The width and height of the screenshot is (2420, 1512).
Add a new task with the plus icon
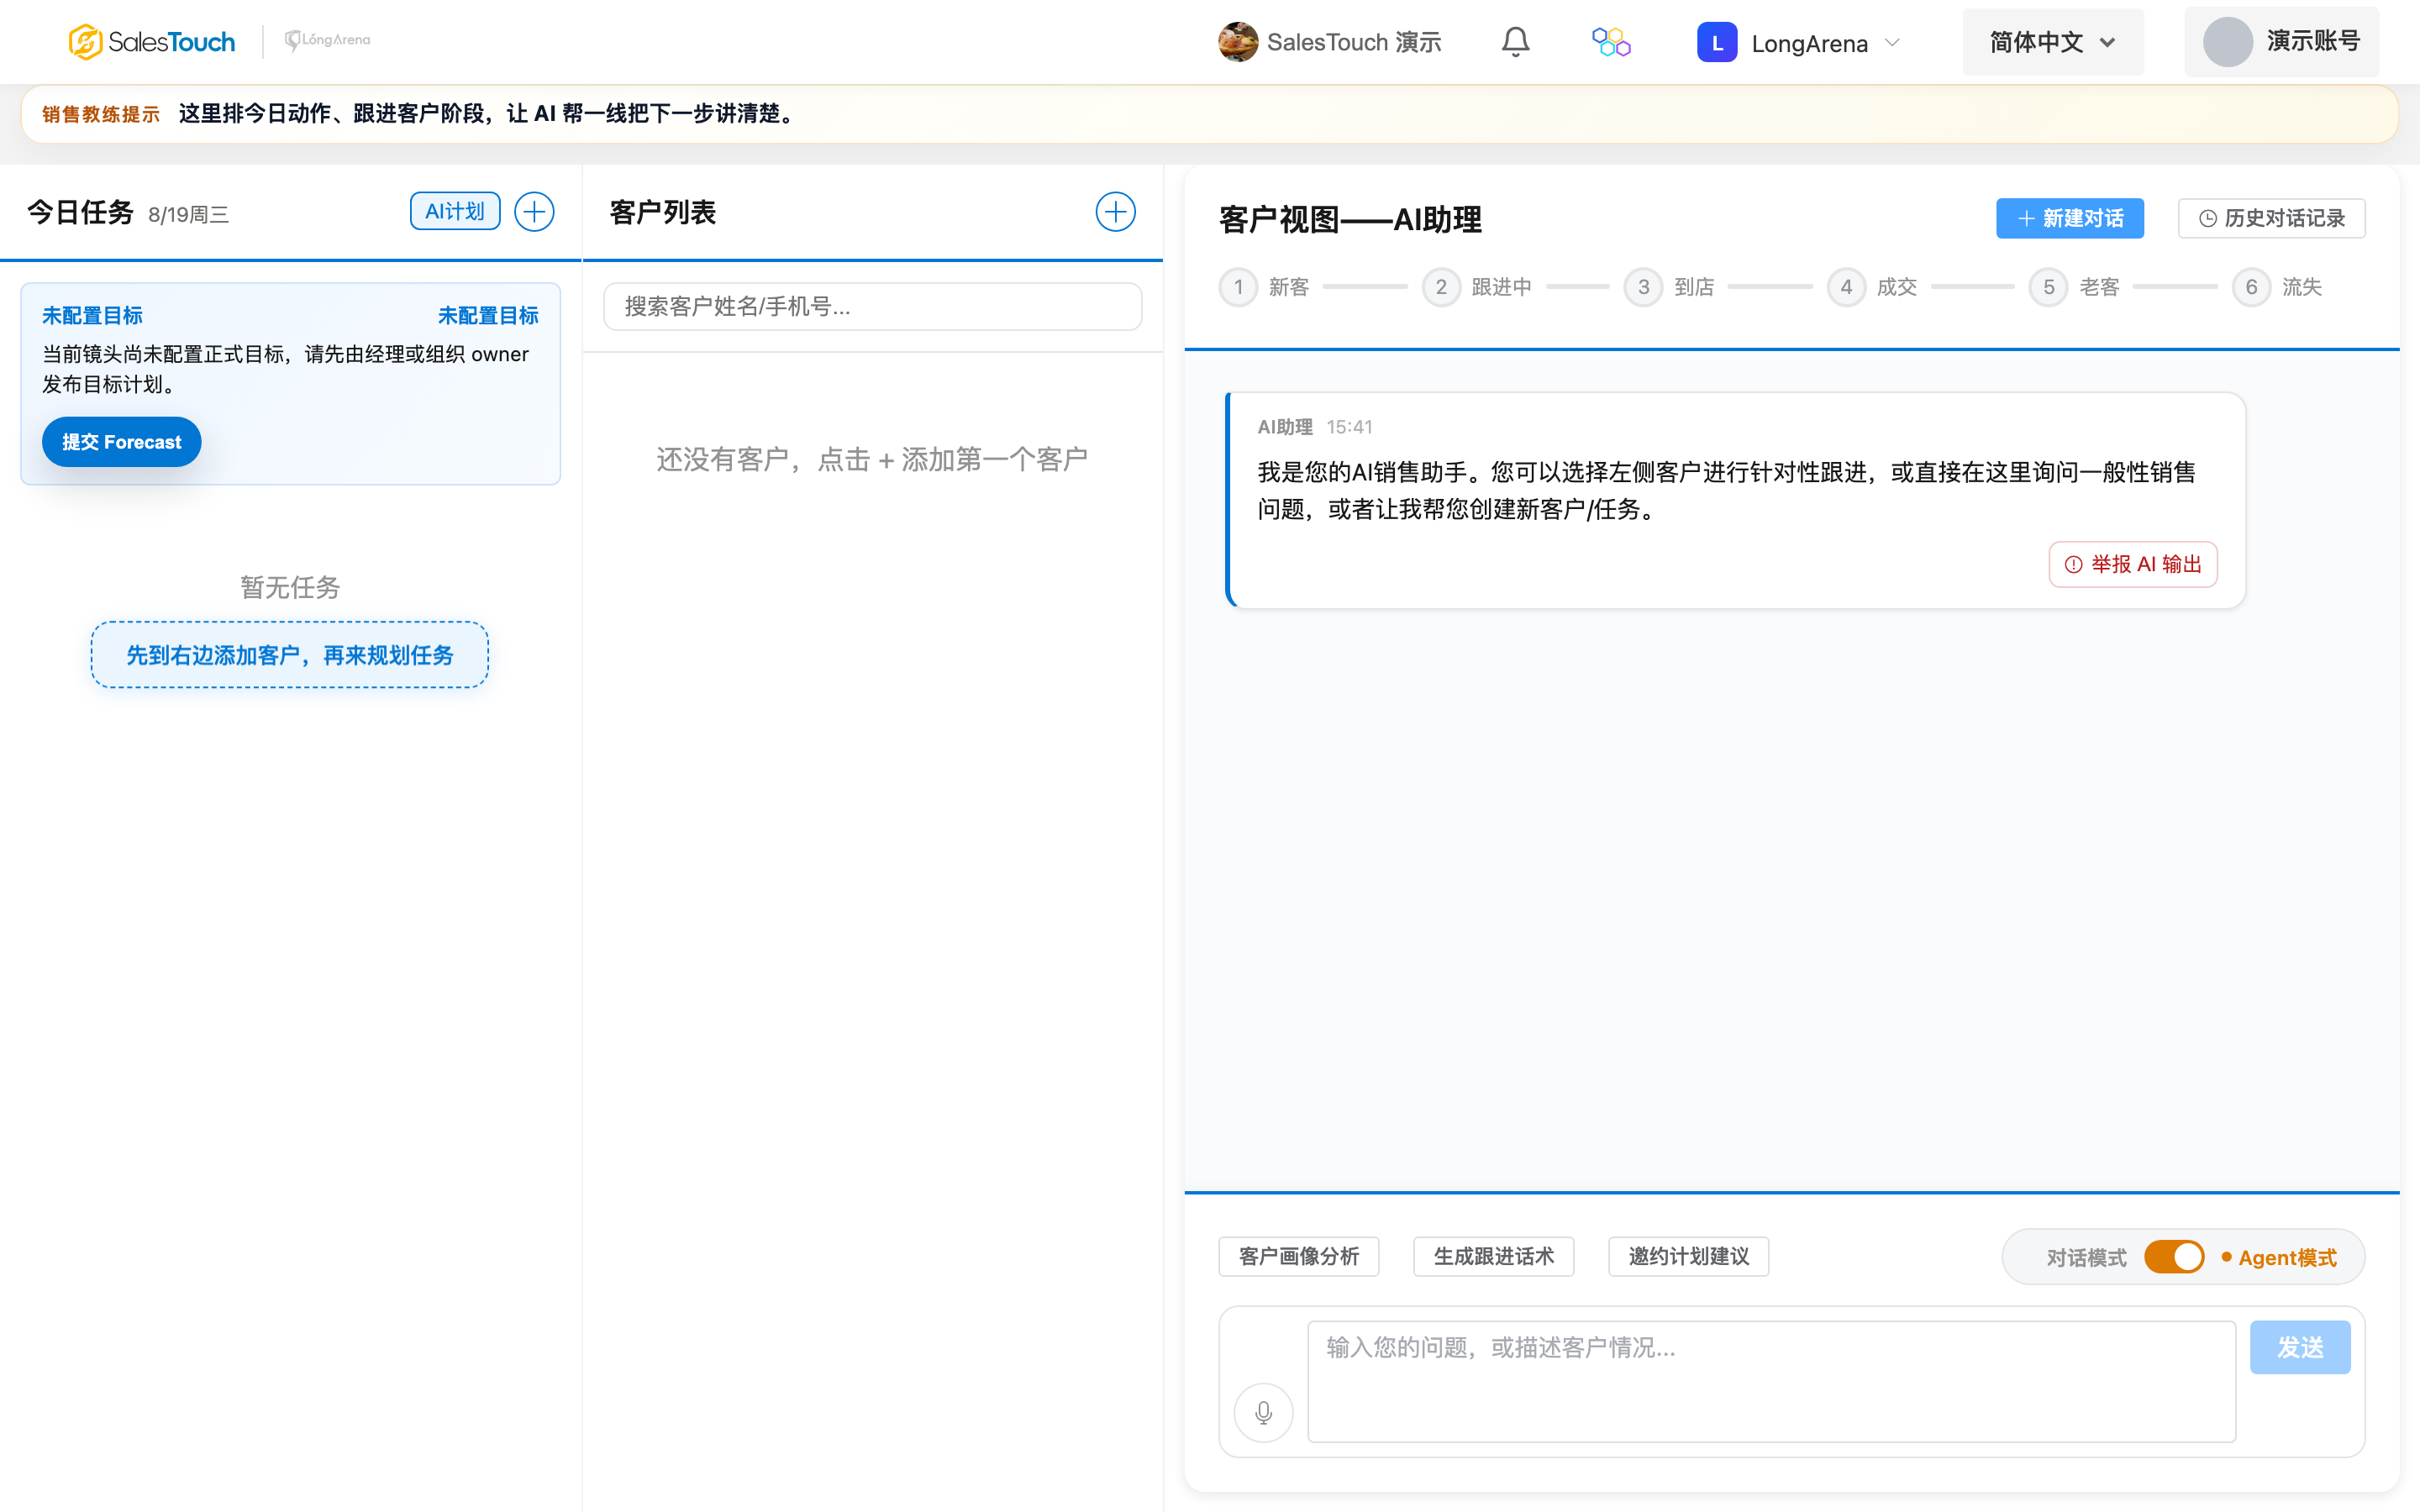coord(534,212)
